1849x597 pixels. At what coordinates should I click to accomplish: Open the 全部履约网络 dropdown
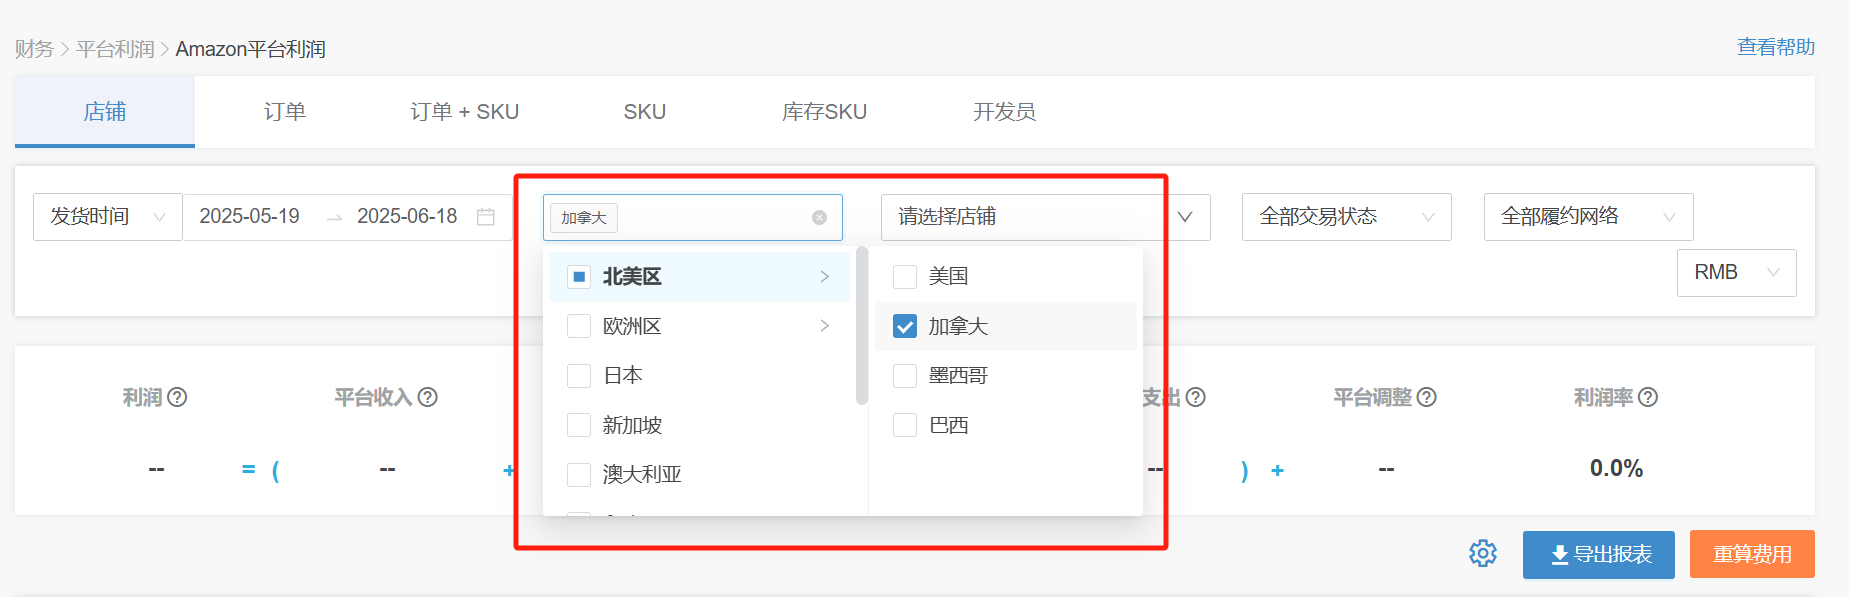[x=1589, y=217]
